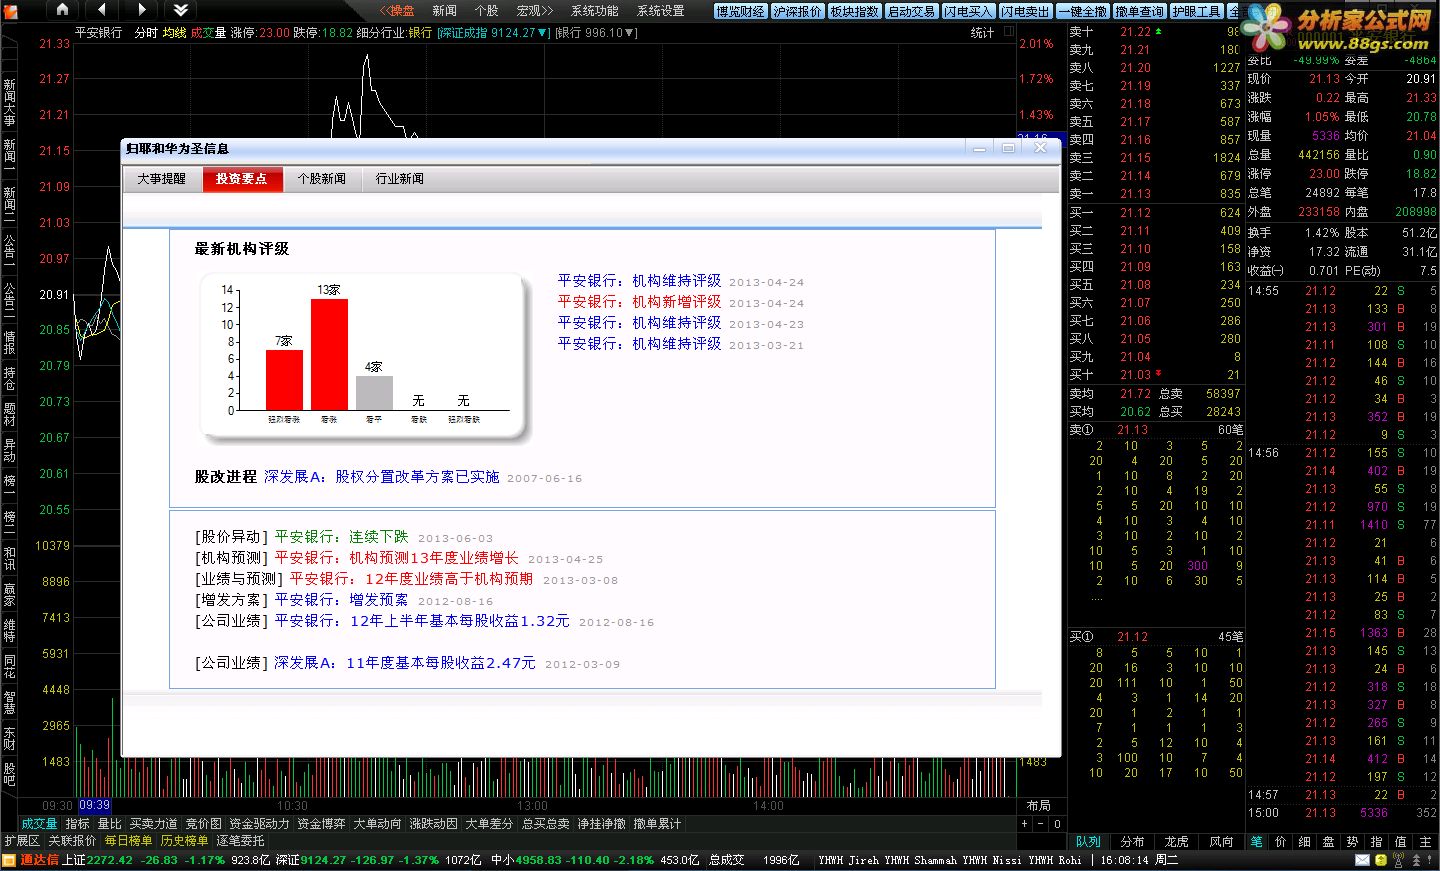Screen dimensions: 1440x871
Task: Go back with the left arrow icon
Action: click(102, 10)
